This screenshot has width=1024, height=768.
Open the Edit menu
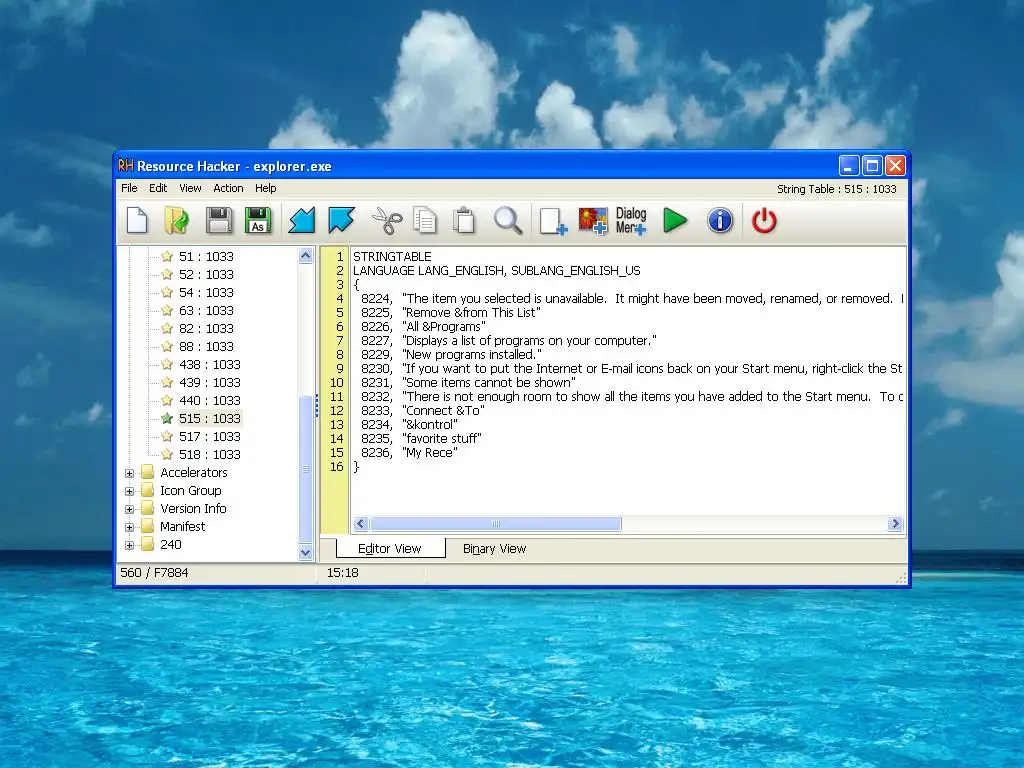(158, 188)
